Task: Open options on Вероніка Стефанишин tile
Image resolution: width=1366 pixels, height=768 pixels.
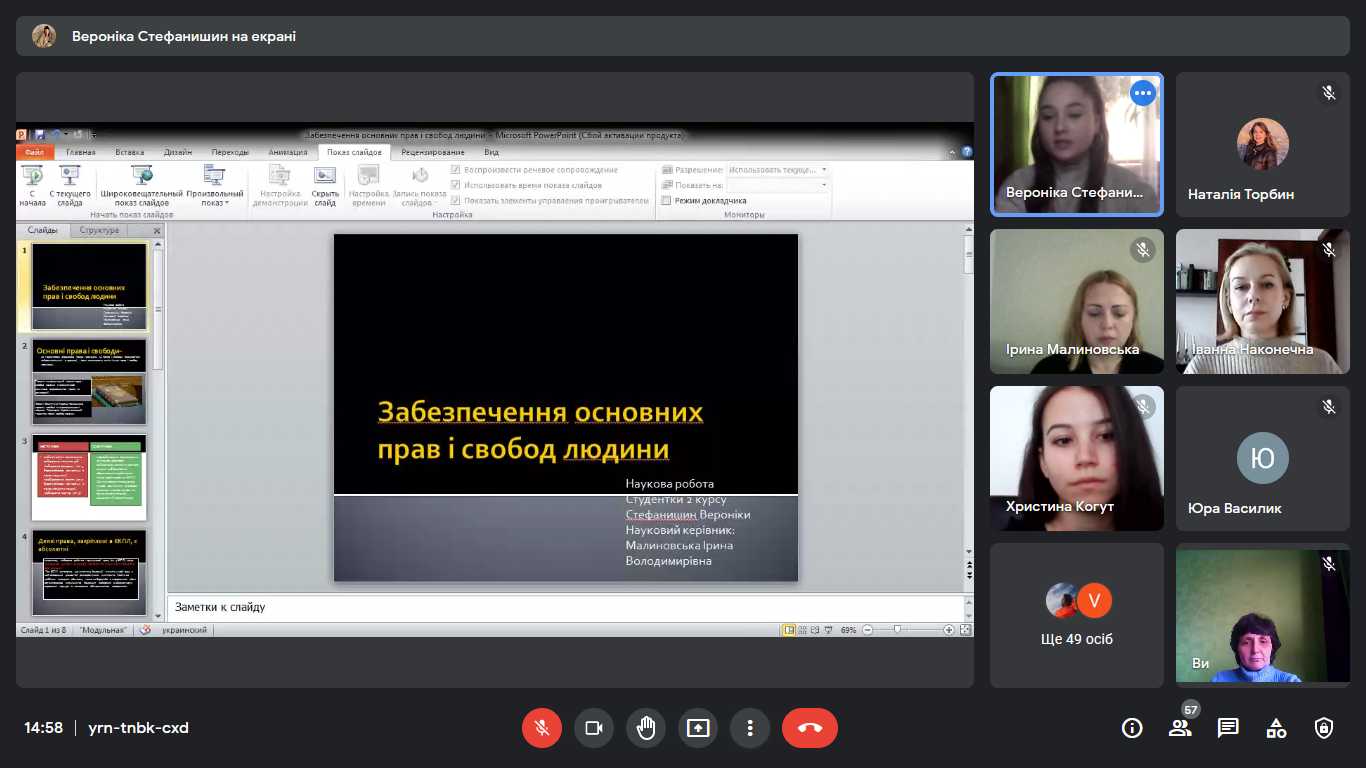Action: pos(1142,93)
